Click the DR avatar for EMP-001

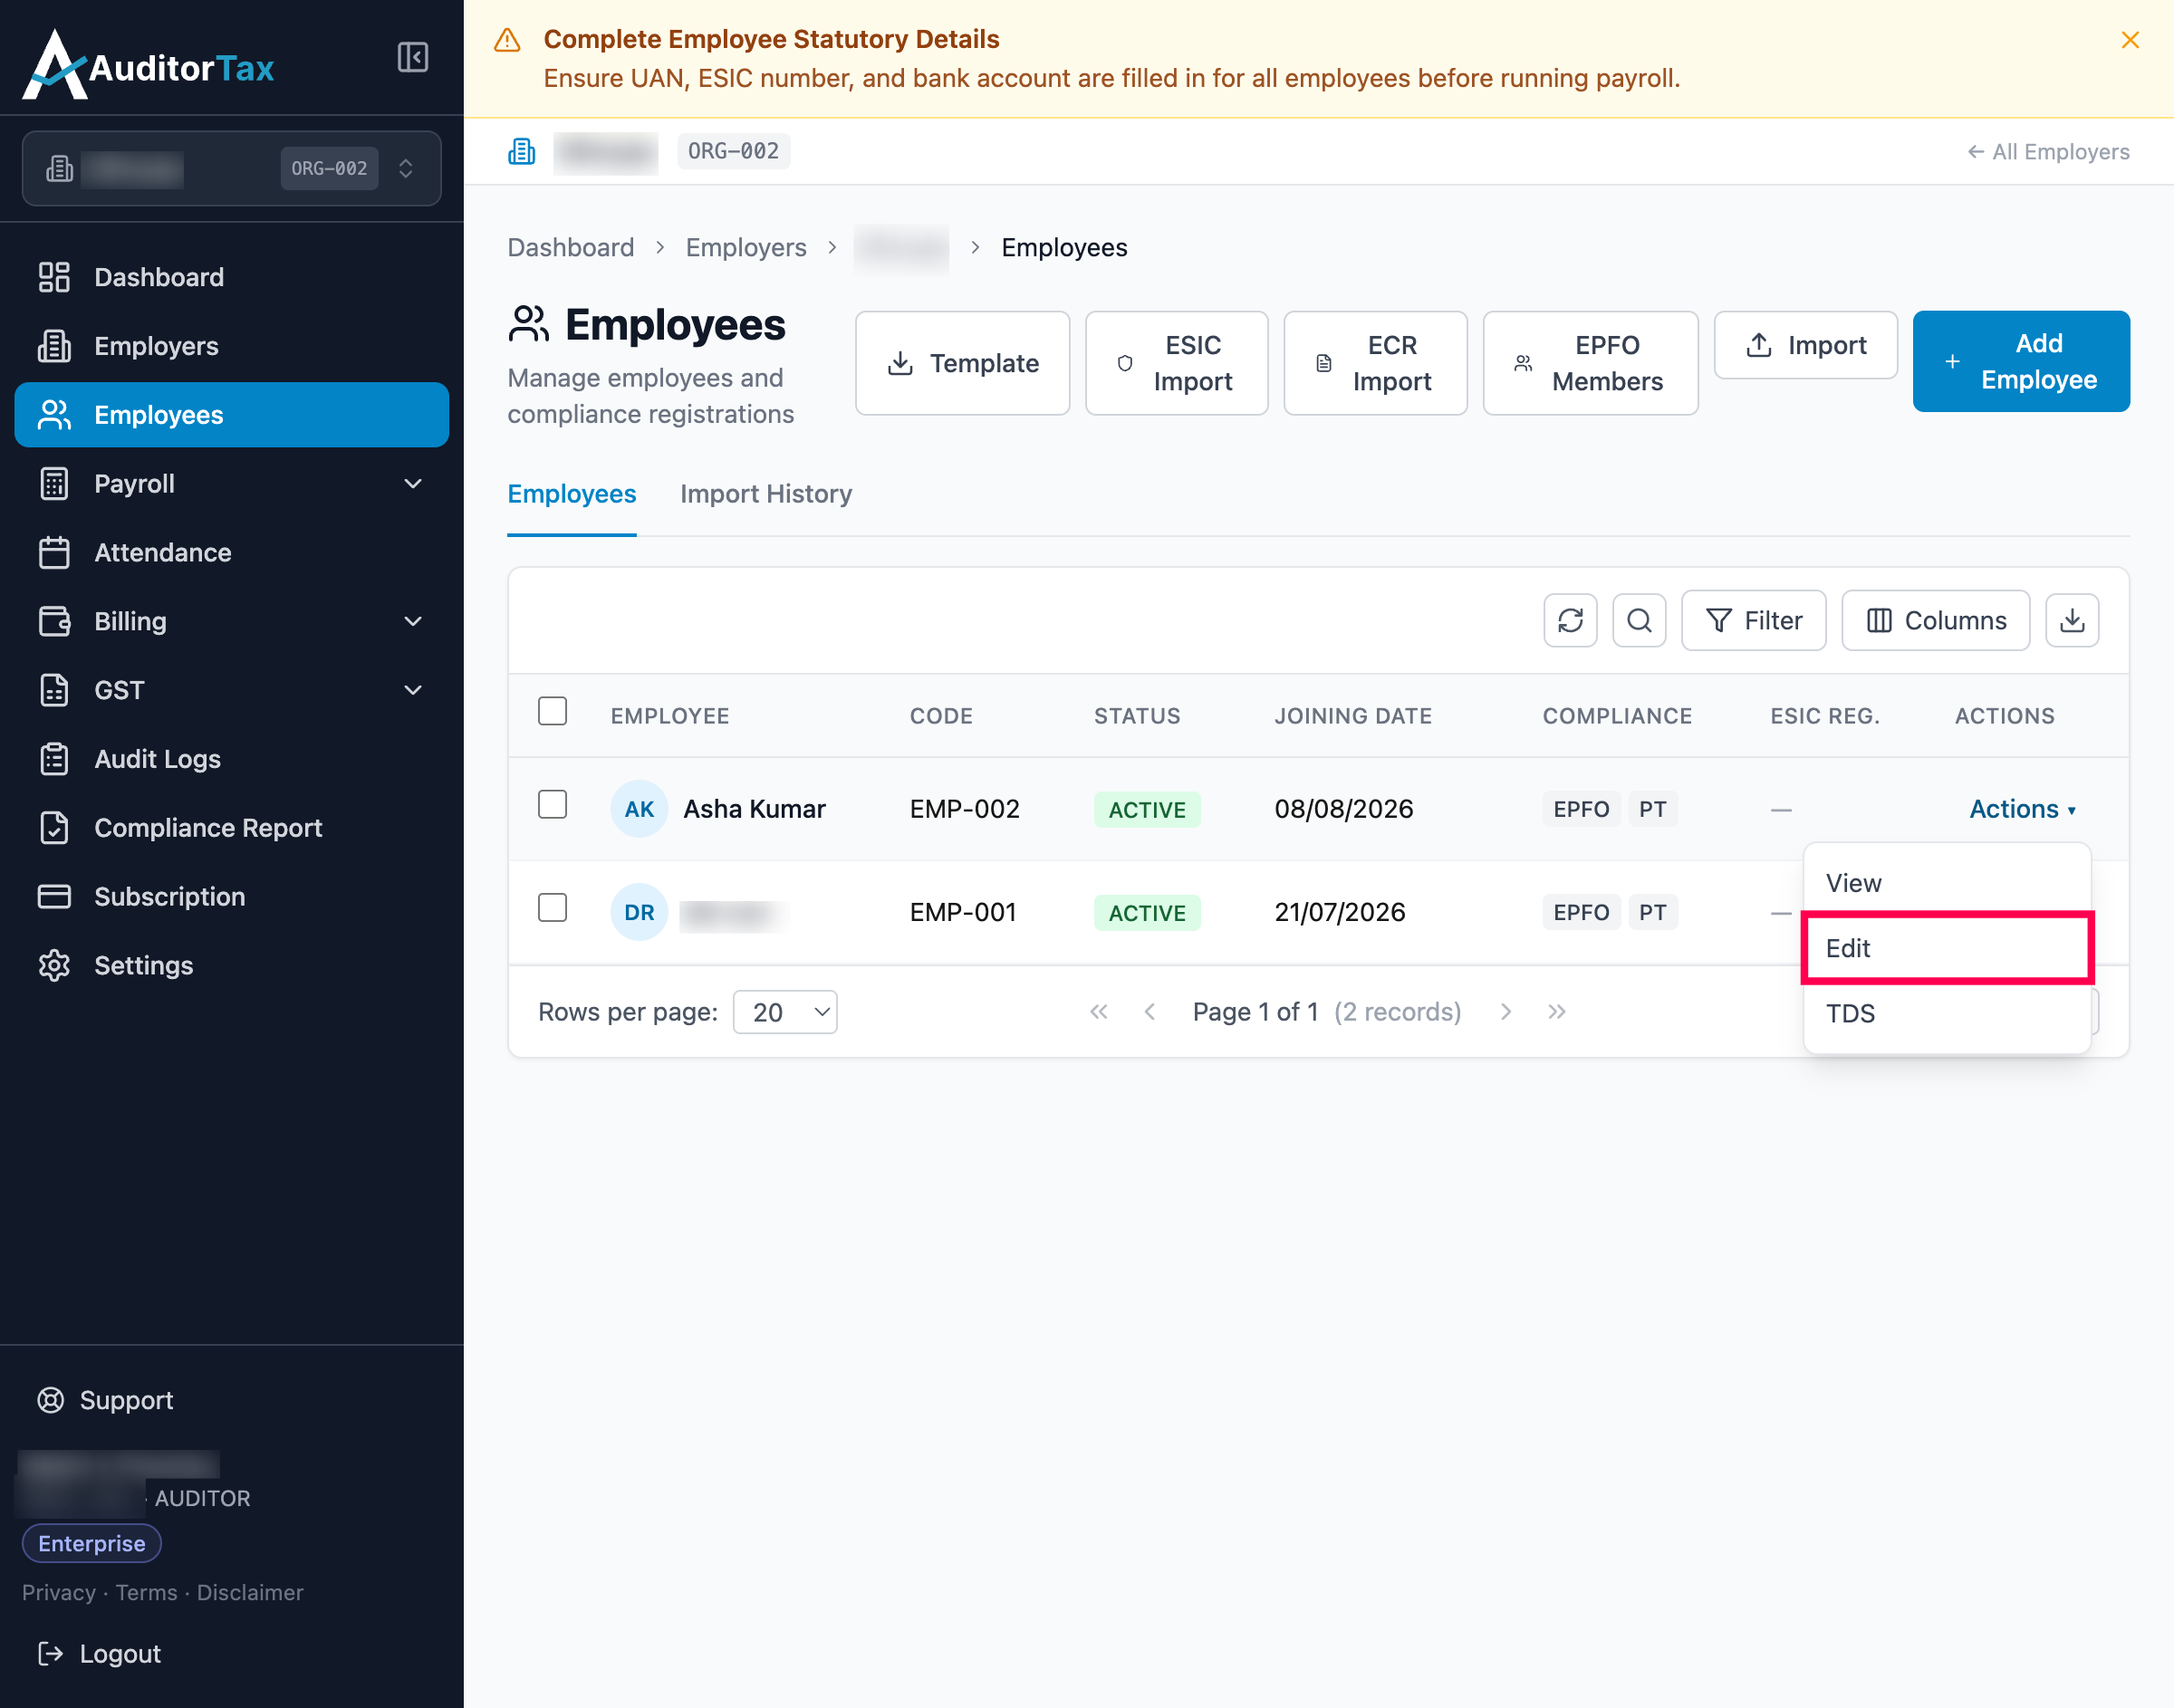point(639,912)
